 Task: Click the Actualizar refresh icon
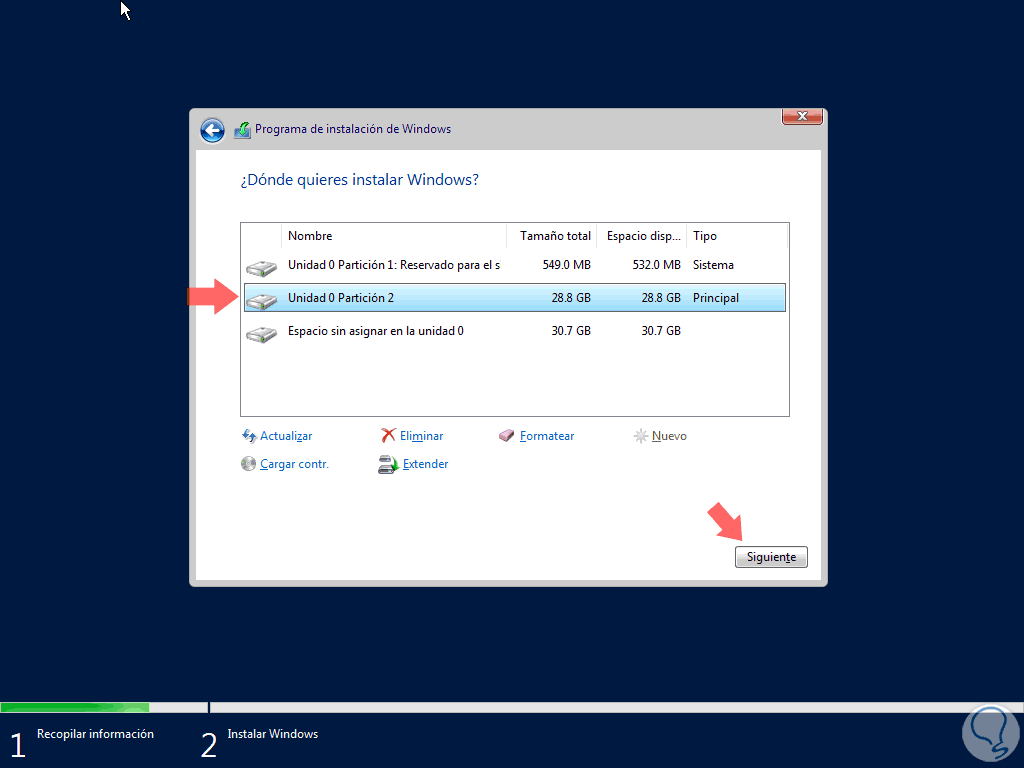point(249,436)
